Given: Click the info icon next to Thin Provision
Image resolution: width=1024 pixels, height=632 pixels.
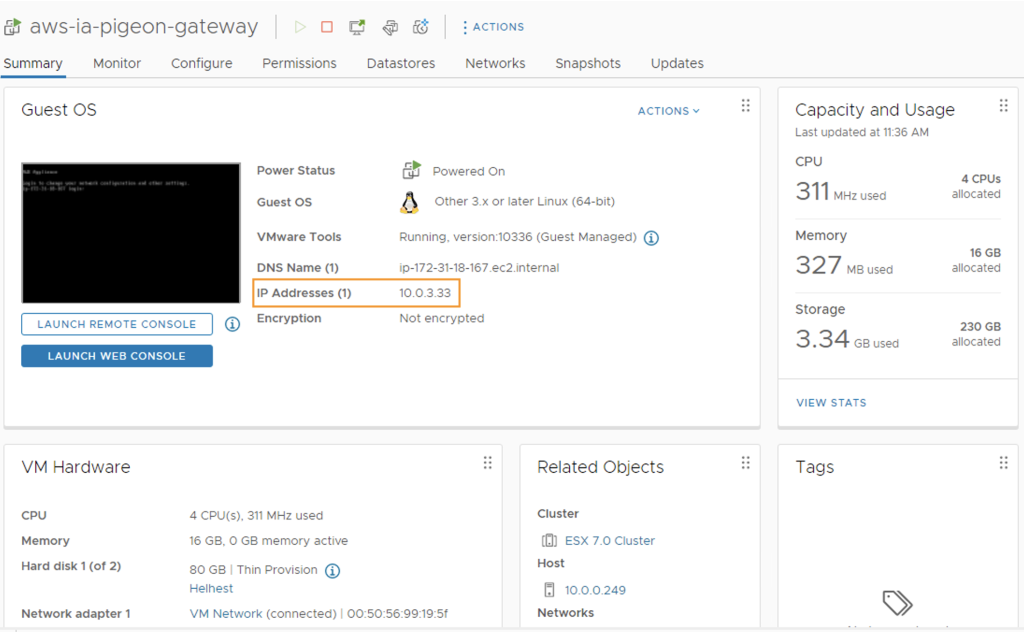Looking at the screenshot, I should pyautogui.click(x=332, y=570).
